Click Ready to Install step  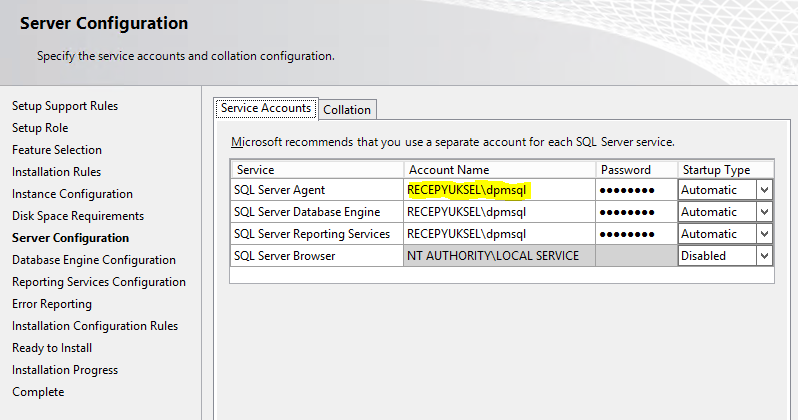(52, 348)
